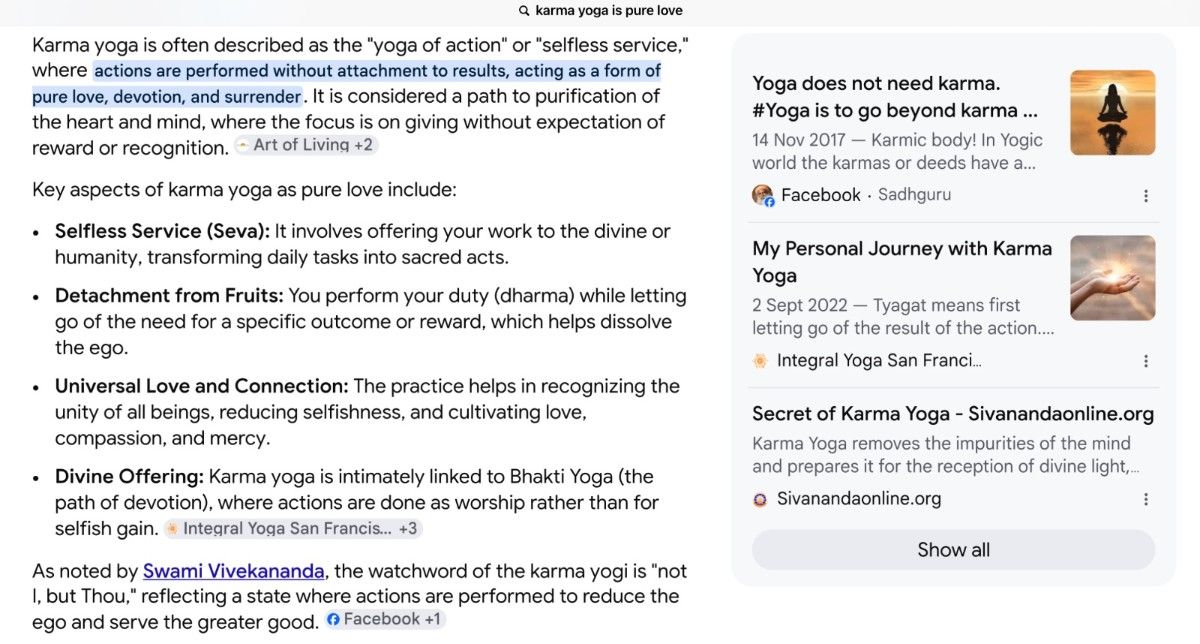Click the Facebook Sadhguru profile icon
Viewport: 1200px width, 644px height.
pyautogui.click(x=763, y=195)
